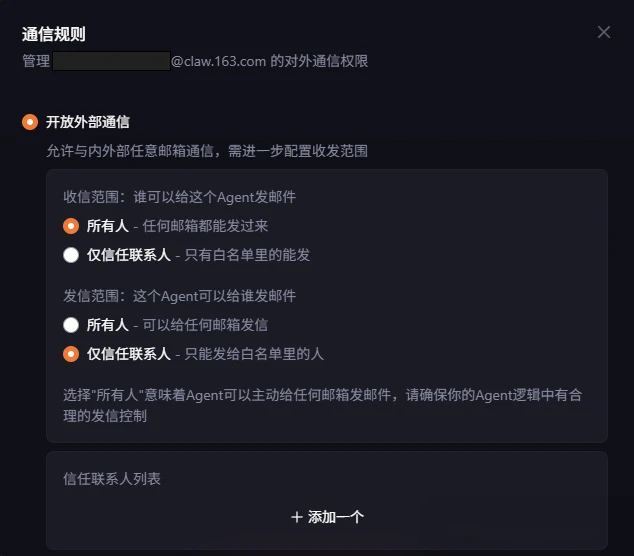
Task: Select the 开放外部通信 radio button
Action: click(30, 122)
